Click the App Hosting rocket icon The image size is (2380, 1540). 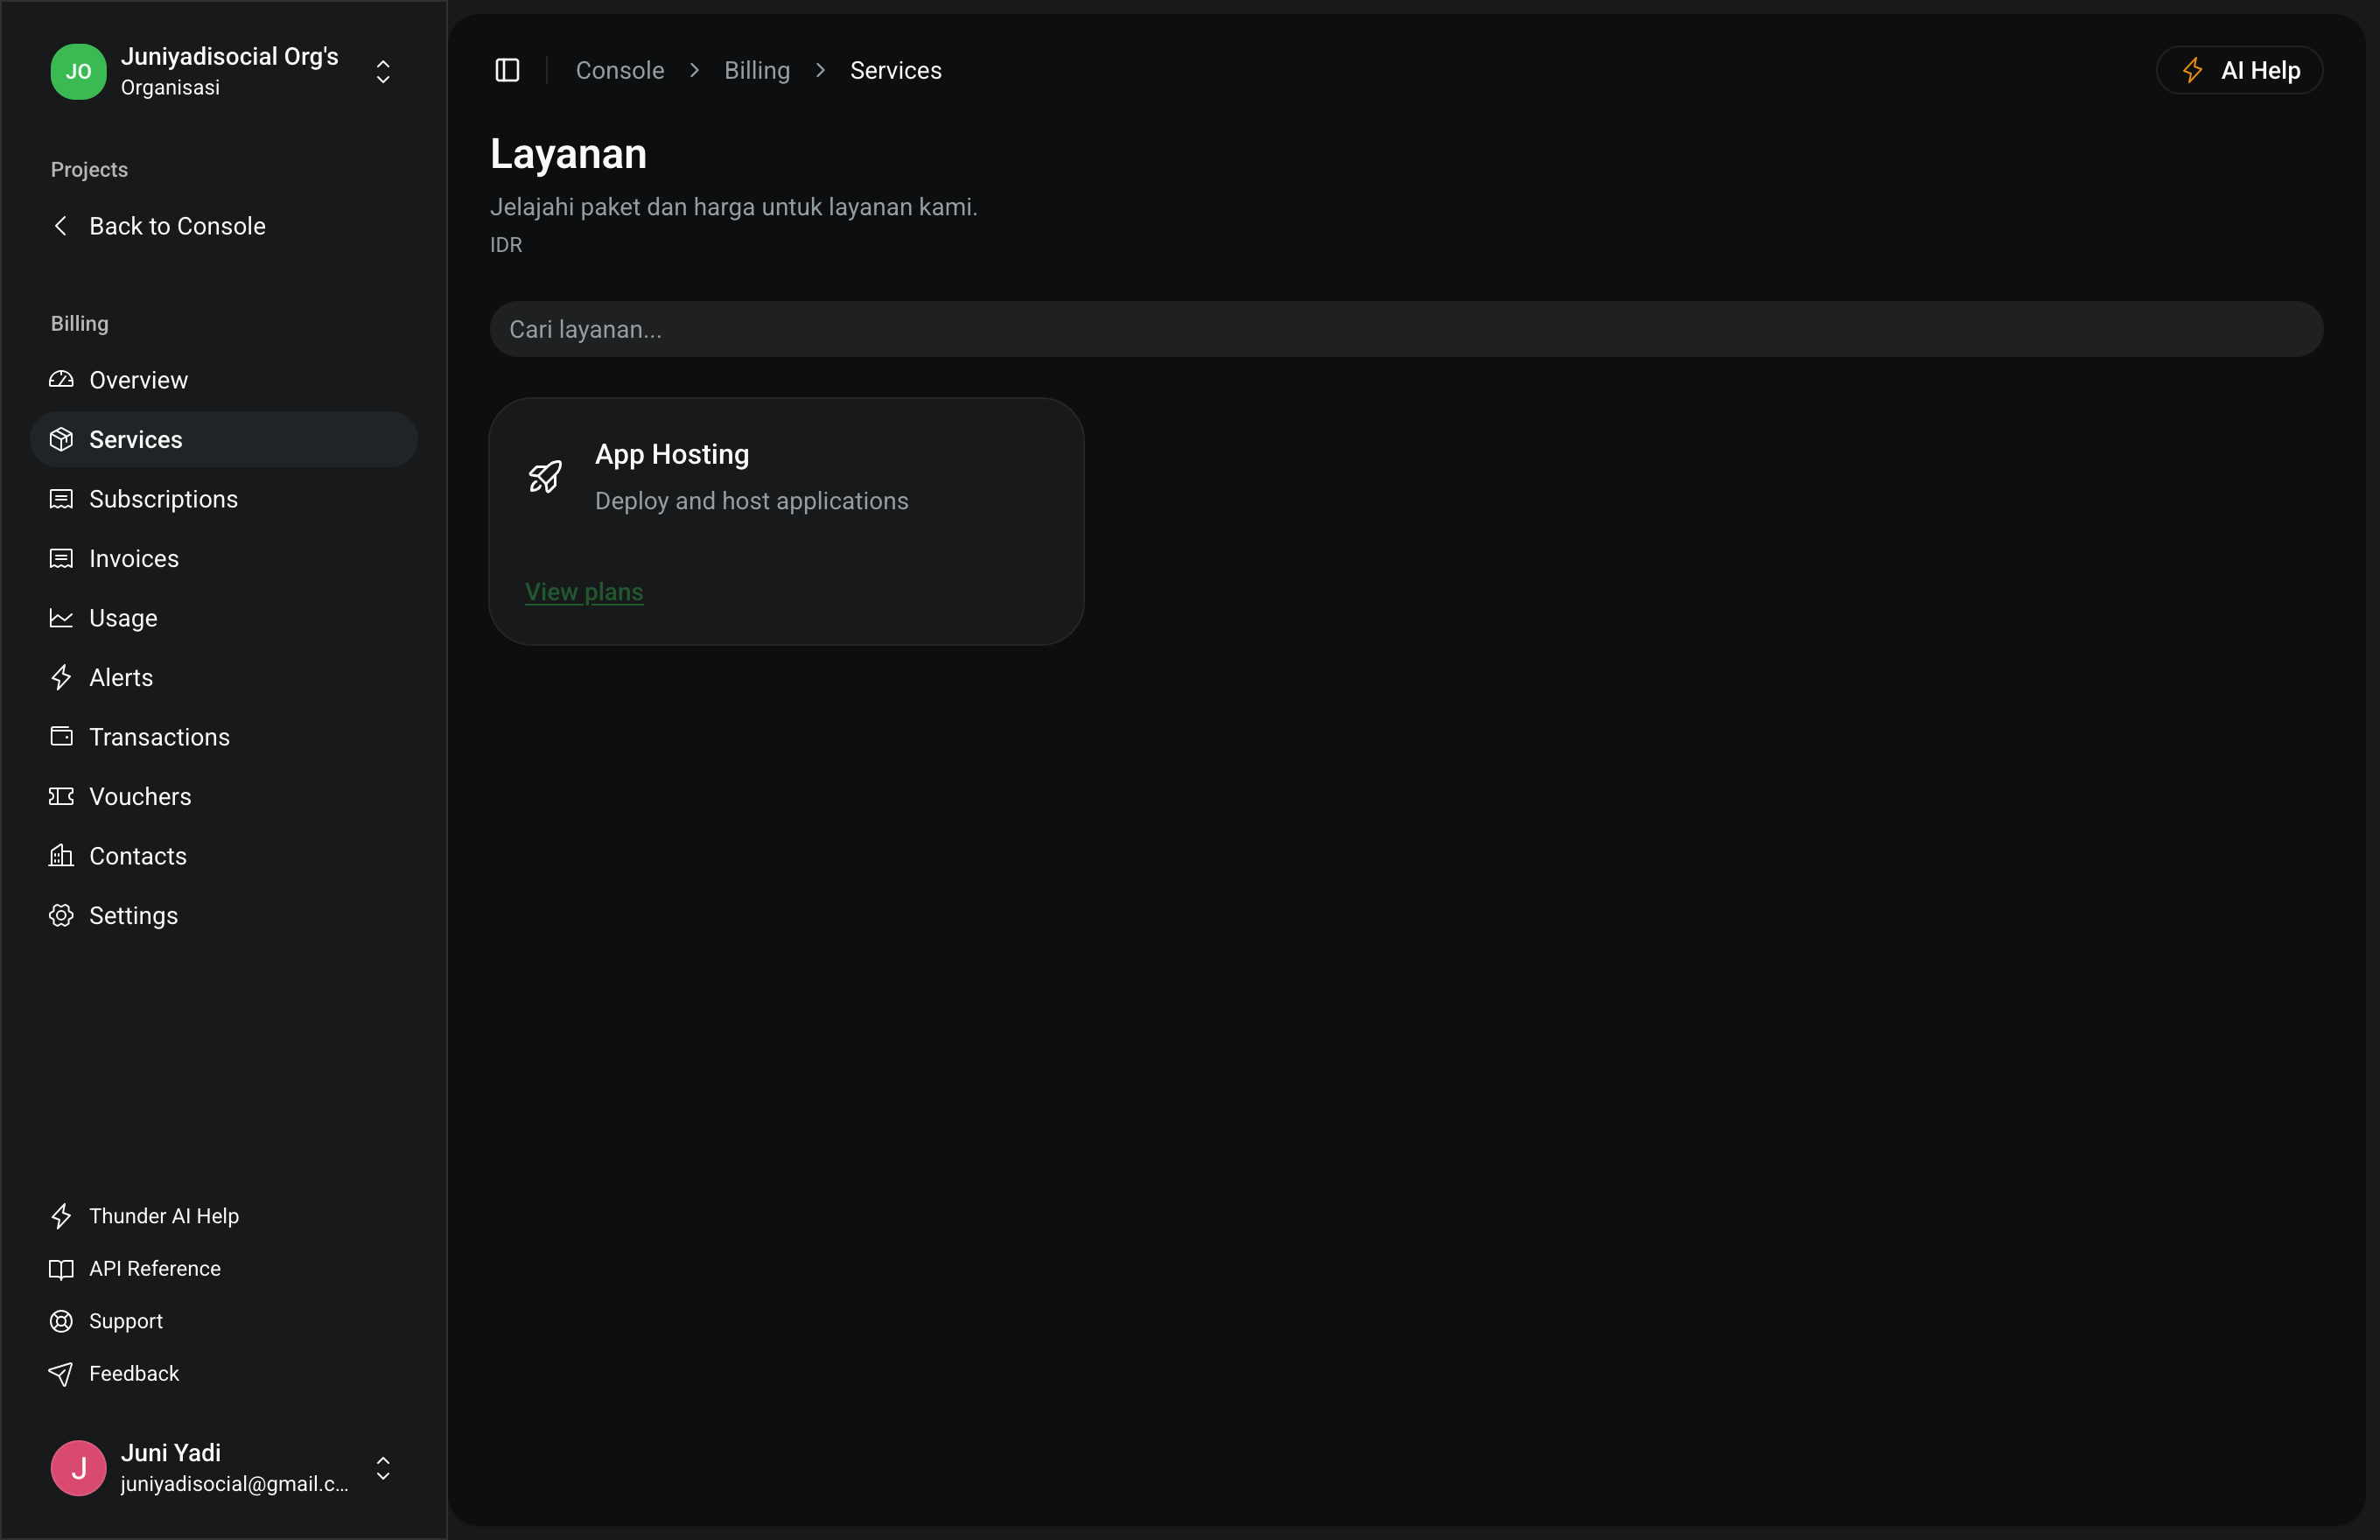[x=545, y=477]
